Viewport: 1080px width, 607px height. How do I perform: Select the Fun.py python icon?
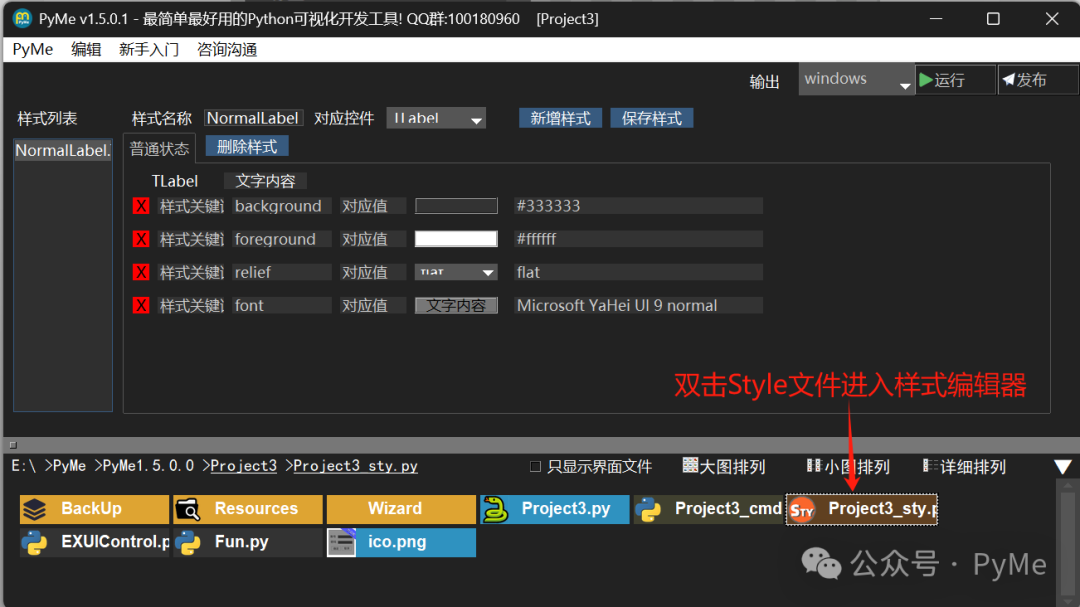point(187,542)
